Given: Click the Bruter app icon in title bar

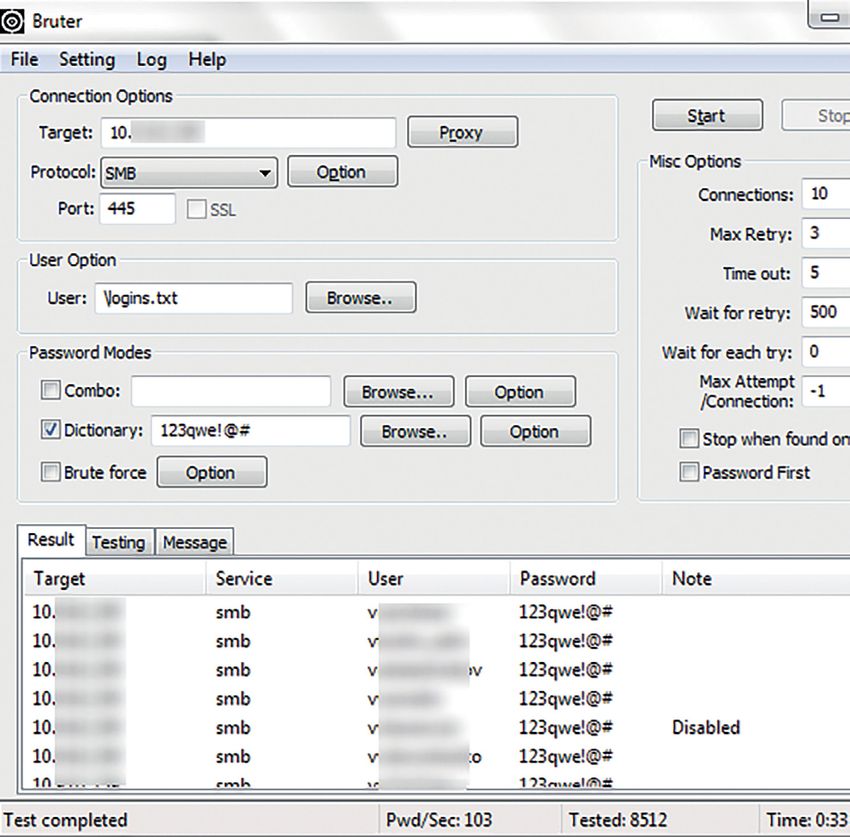Looking at the screenshot, I should point(11,21).
